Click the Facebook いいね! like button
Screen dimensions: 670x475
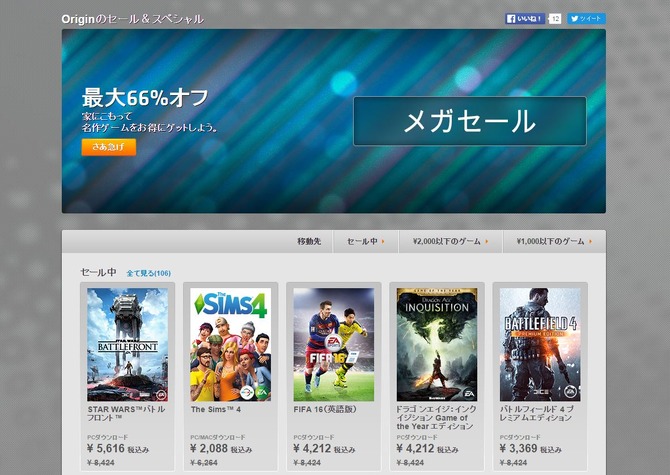(525, 18)
